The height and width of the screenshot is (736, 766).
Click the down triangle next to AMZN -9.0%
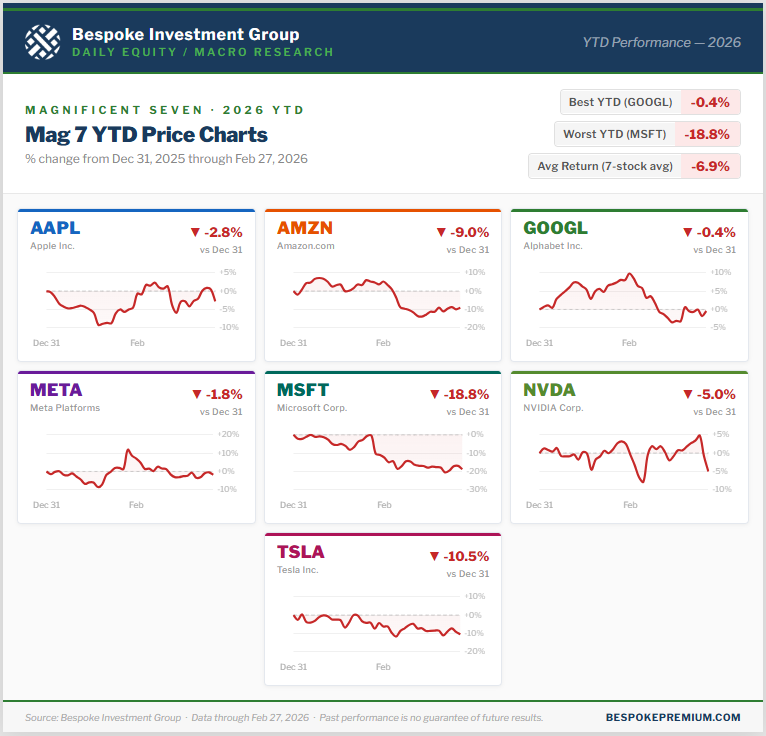(441, 232)
